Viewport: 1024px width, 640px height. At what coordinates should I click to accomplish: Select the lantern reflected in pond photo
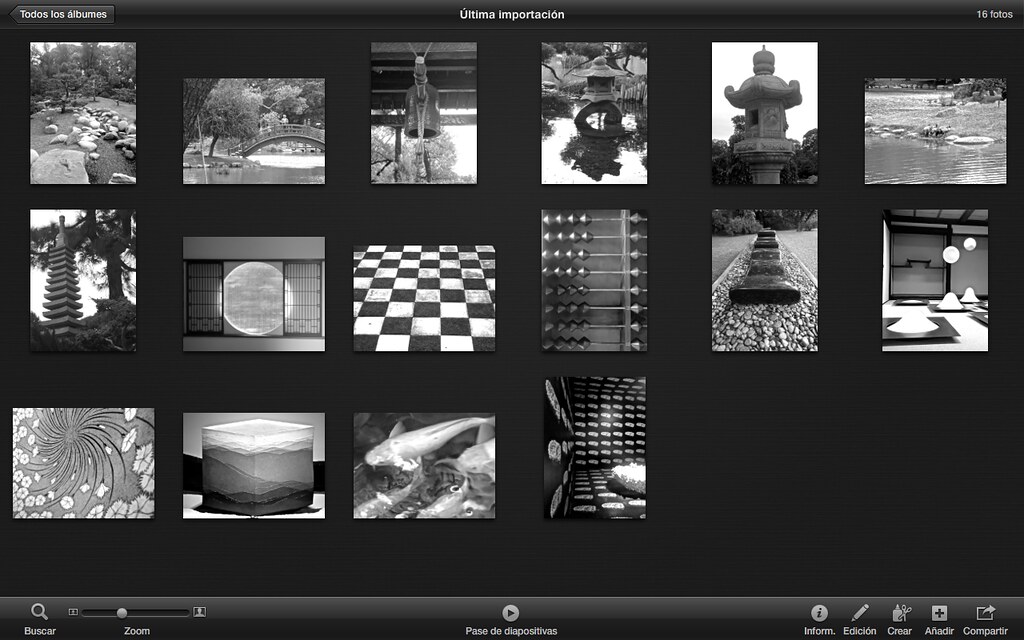pos(594,113)
